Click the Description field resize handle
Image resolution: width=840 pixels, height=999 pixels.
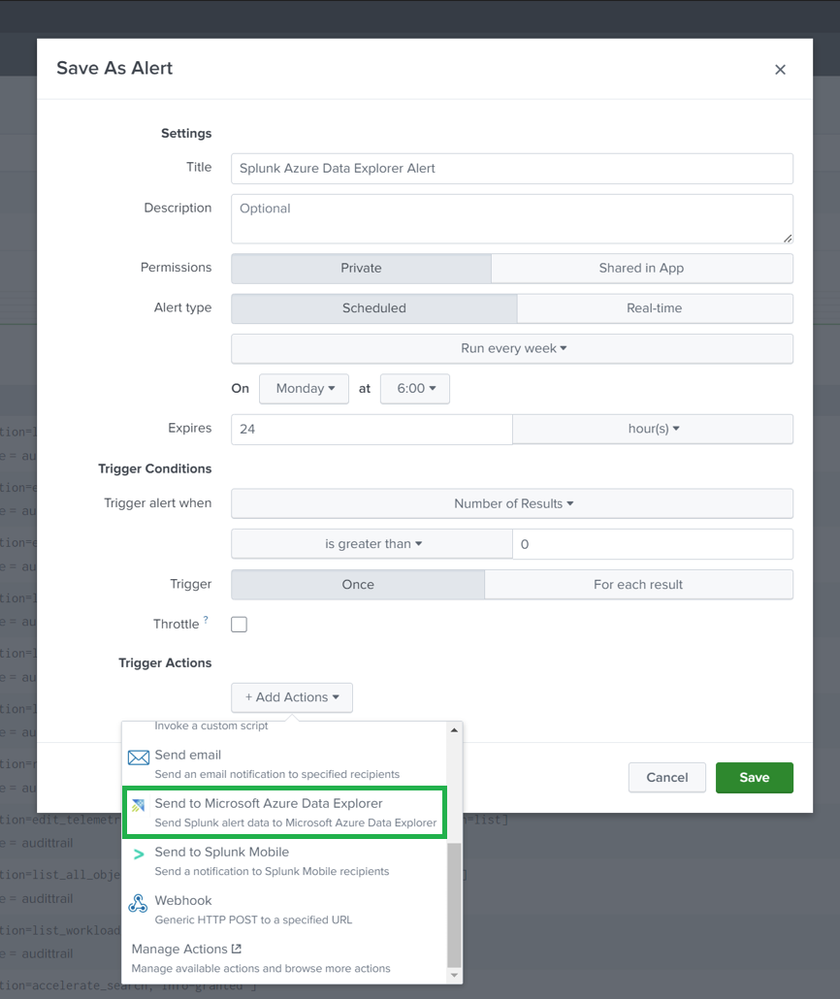(x=788, y=238)
